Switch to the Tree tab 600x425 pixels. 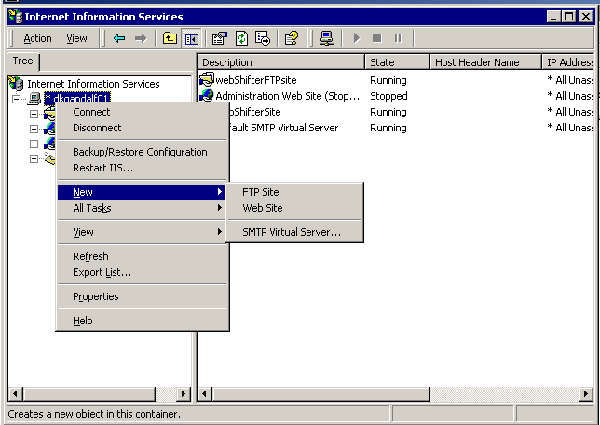pos(23,61)
